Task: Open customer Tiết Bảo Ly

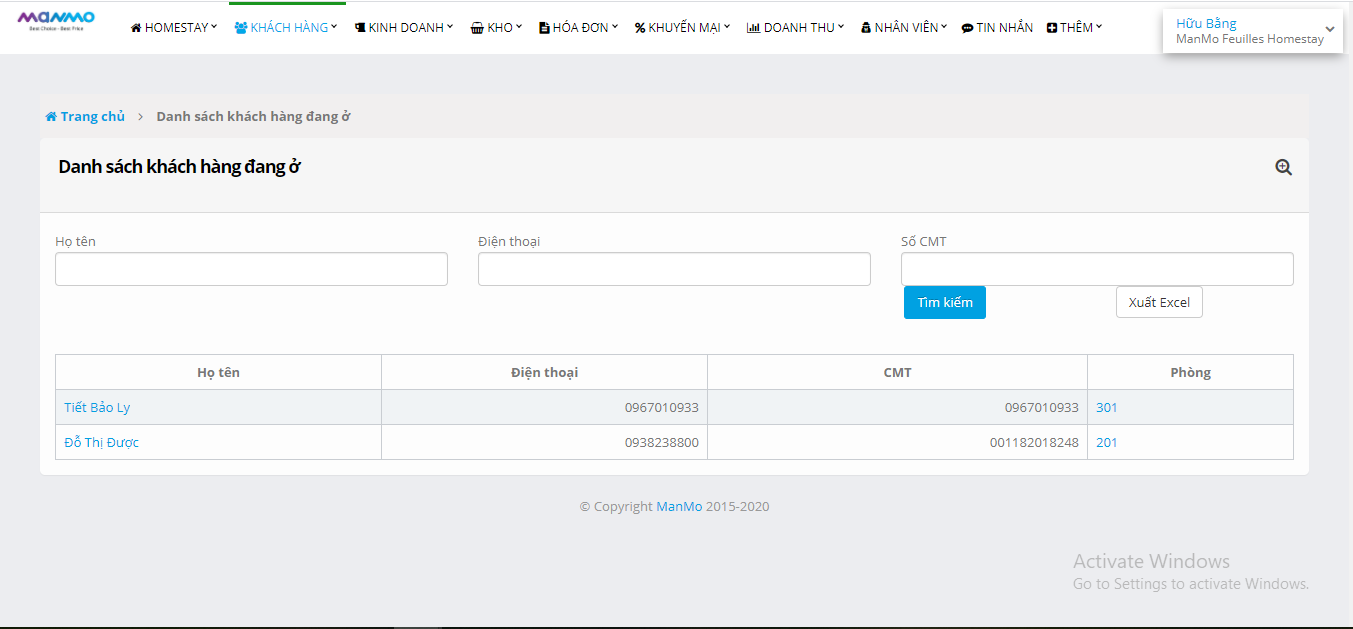Action: point(97,408)
